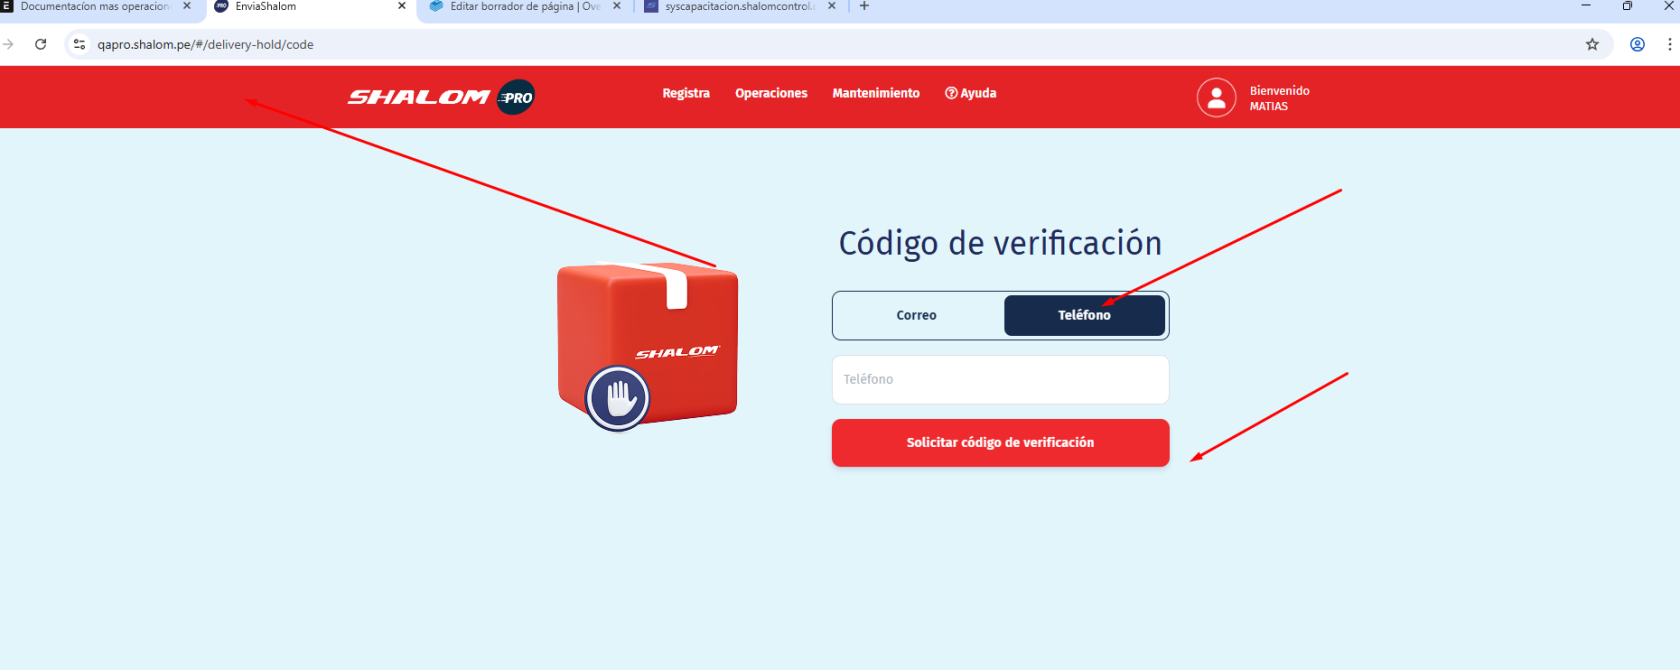Click the user profile avatar icon
The height and width of the screenshot is (670, 1680).
1216,98
